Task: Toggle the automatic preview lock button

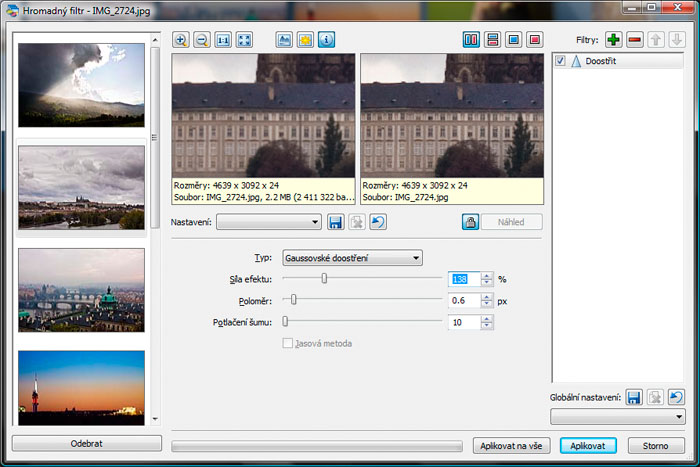Action: coord(469,222)
